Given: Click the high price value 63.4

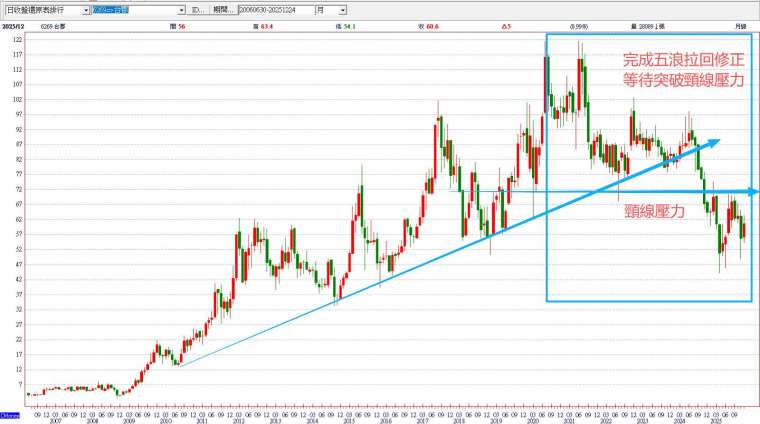Looking at the screenshot, I should [266, 26].
